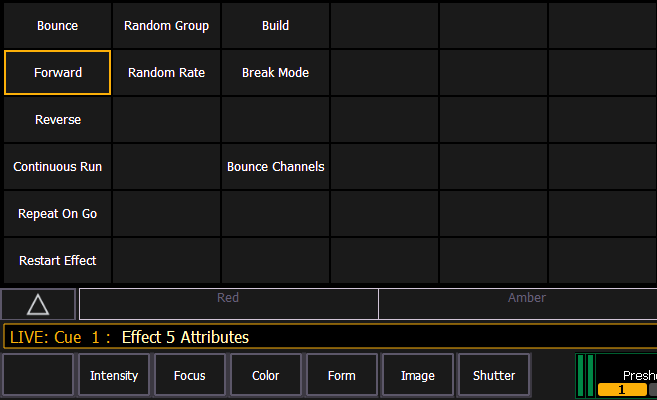Image resolution: width=657 pixels, height=400 pixels.
Task: Open the Break Mode setting
Action: point(275,73)
